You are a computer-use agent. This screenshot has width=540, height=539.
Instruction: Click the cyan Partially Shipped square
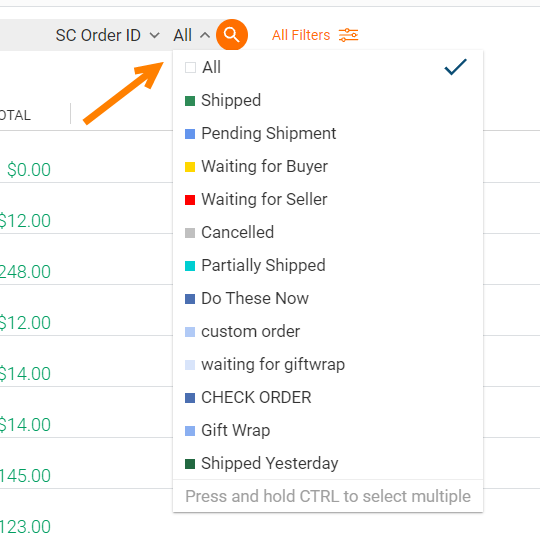click(x=190, y=266)
